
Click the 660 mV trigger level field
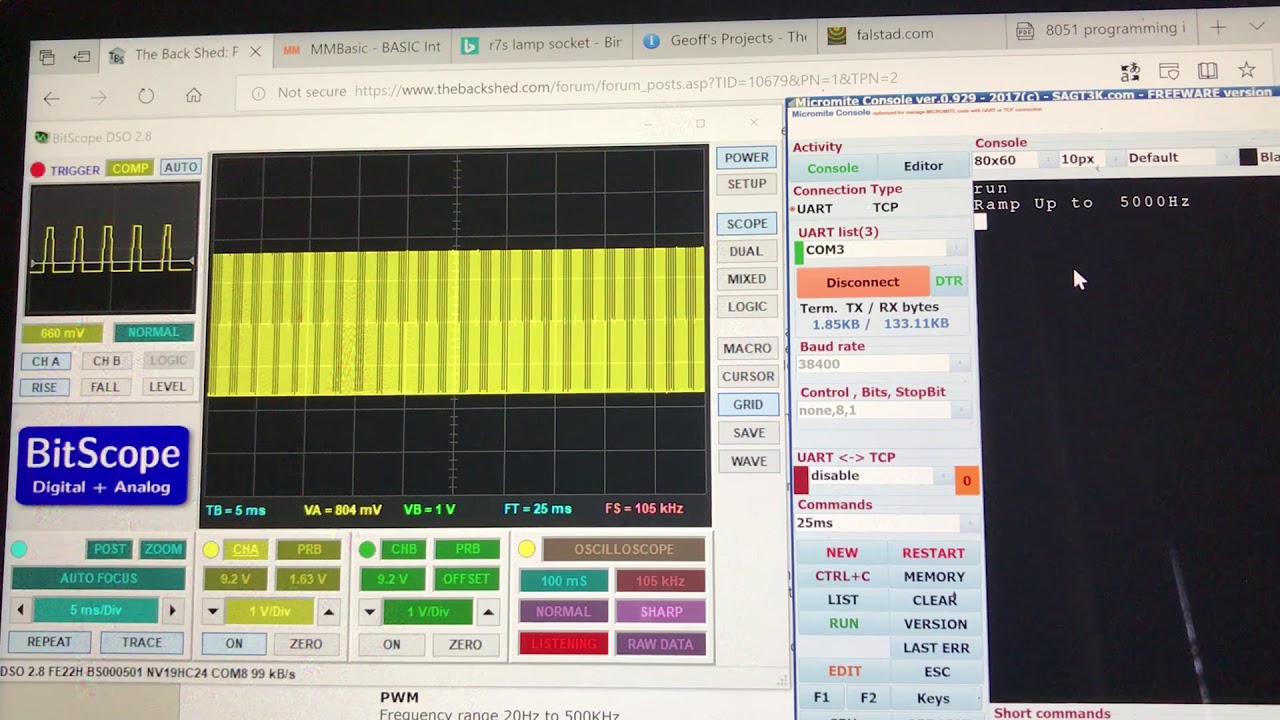click(x=63, y=333)
